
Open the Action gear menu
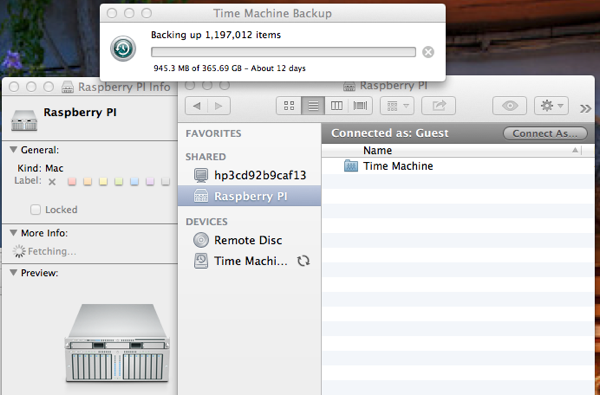pyautogui.click(x=551, y=106)
